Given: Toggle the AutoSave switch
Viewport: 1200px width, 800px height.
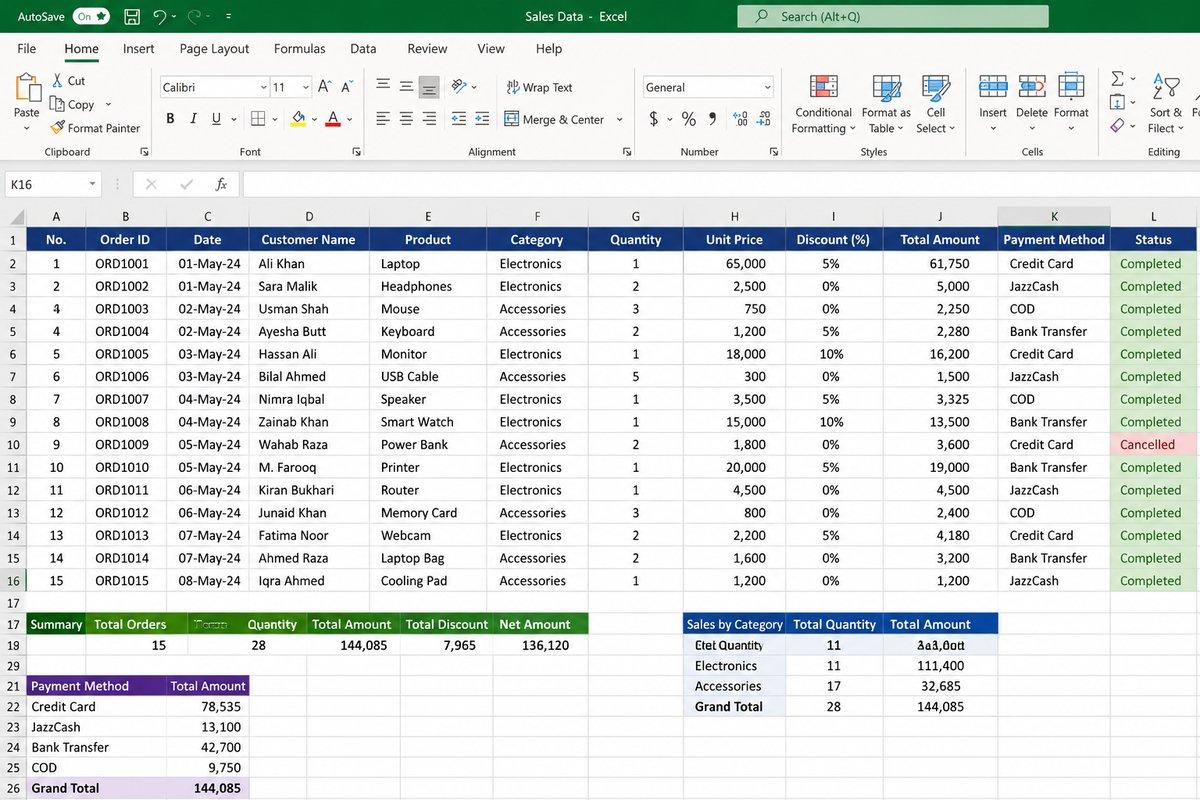Looking at the screenshot, I should click(x=92, y=17).
